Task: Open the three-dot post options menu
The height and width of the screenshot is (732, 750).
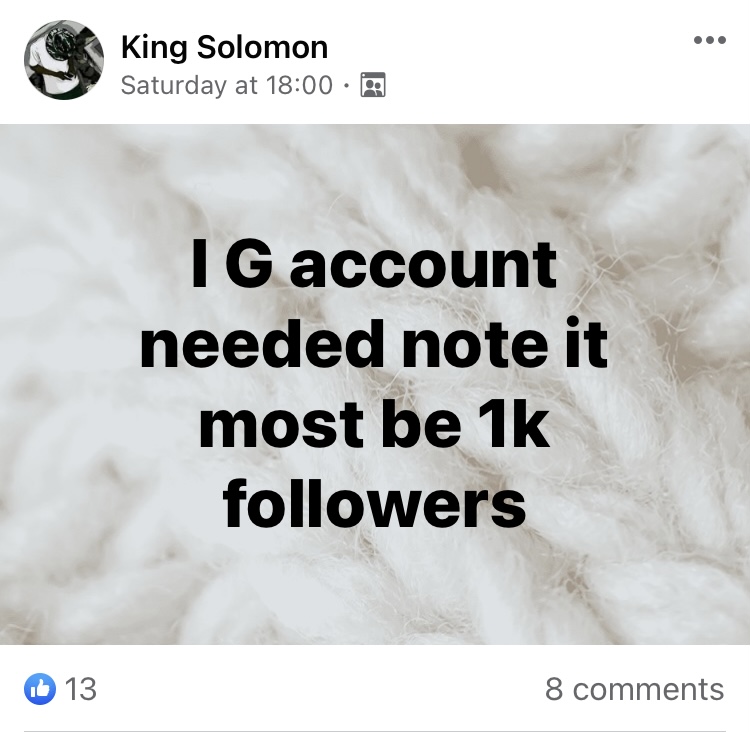Action: [x=709, y=41]
